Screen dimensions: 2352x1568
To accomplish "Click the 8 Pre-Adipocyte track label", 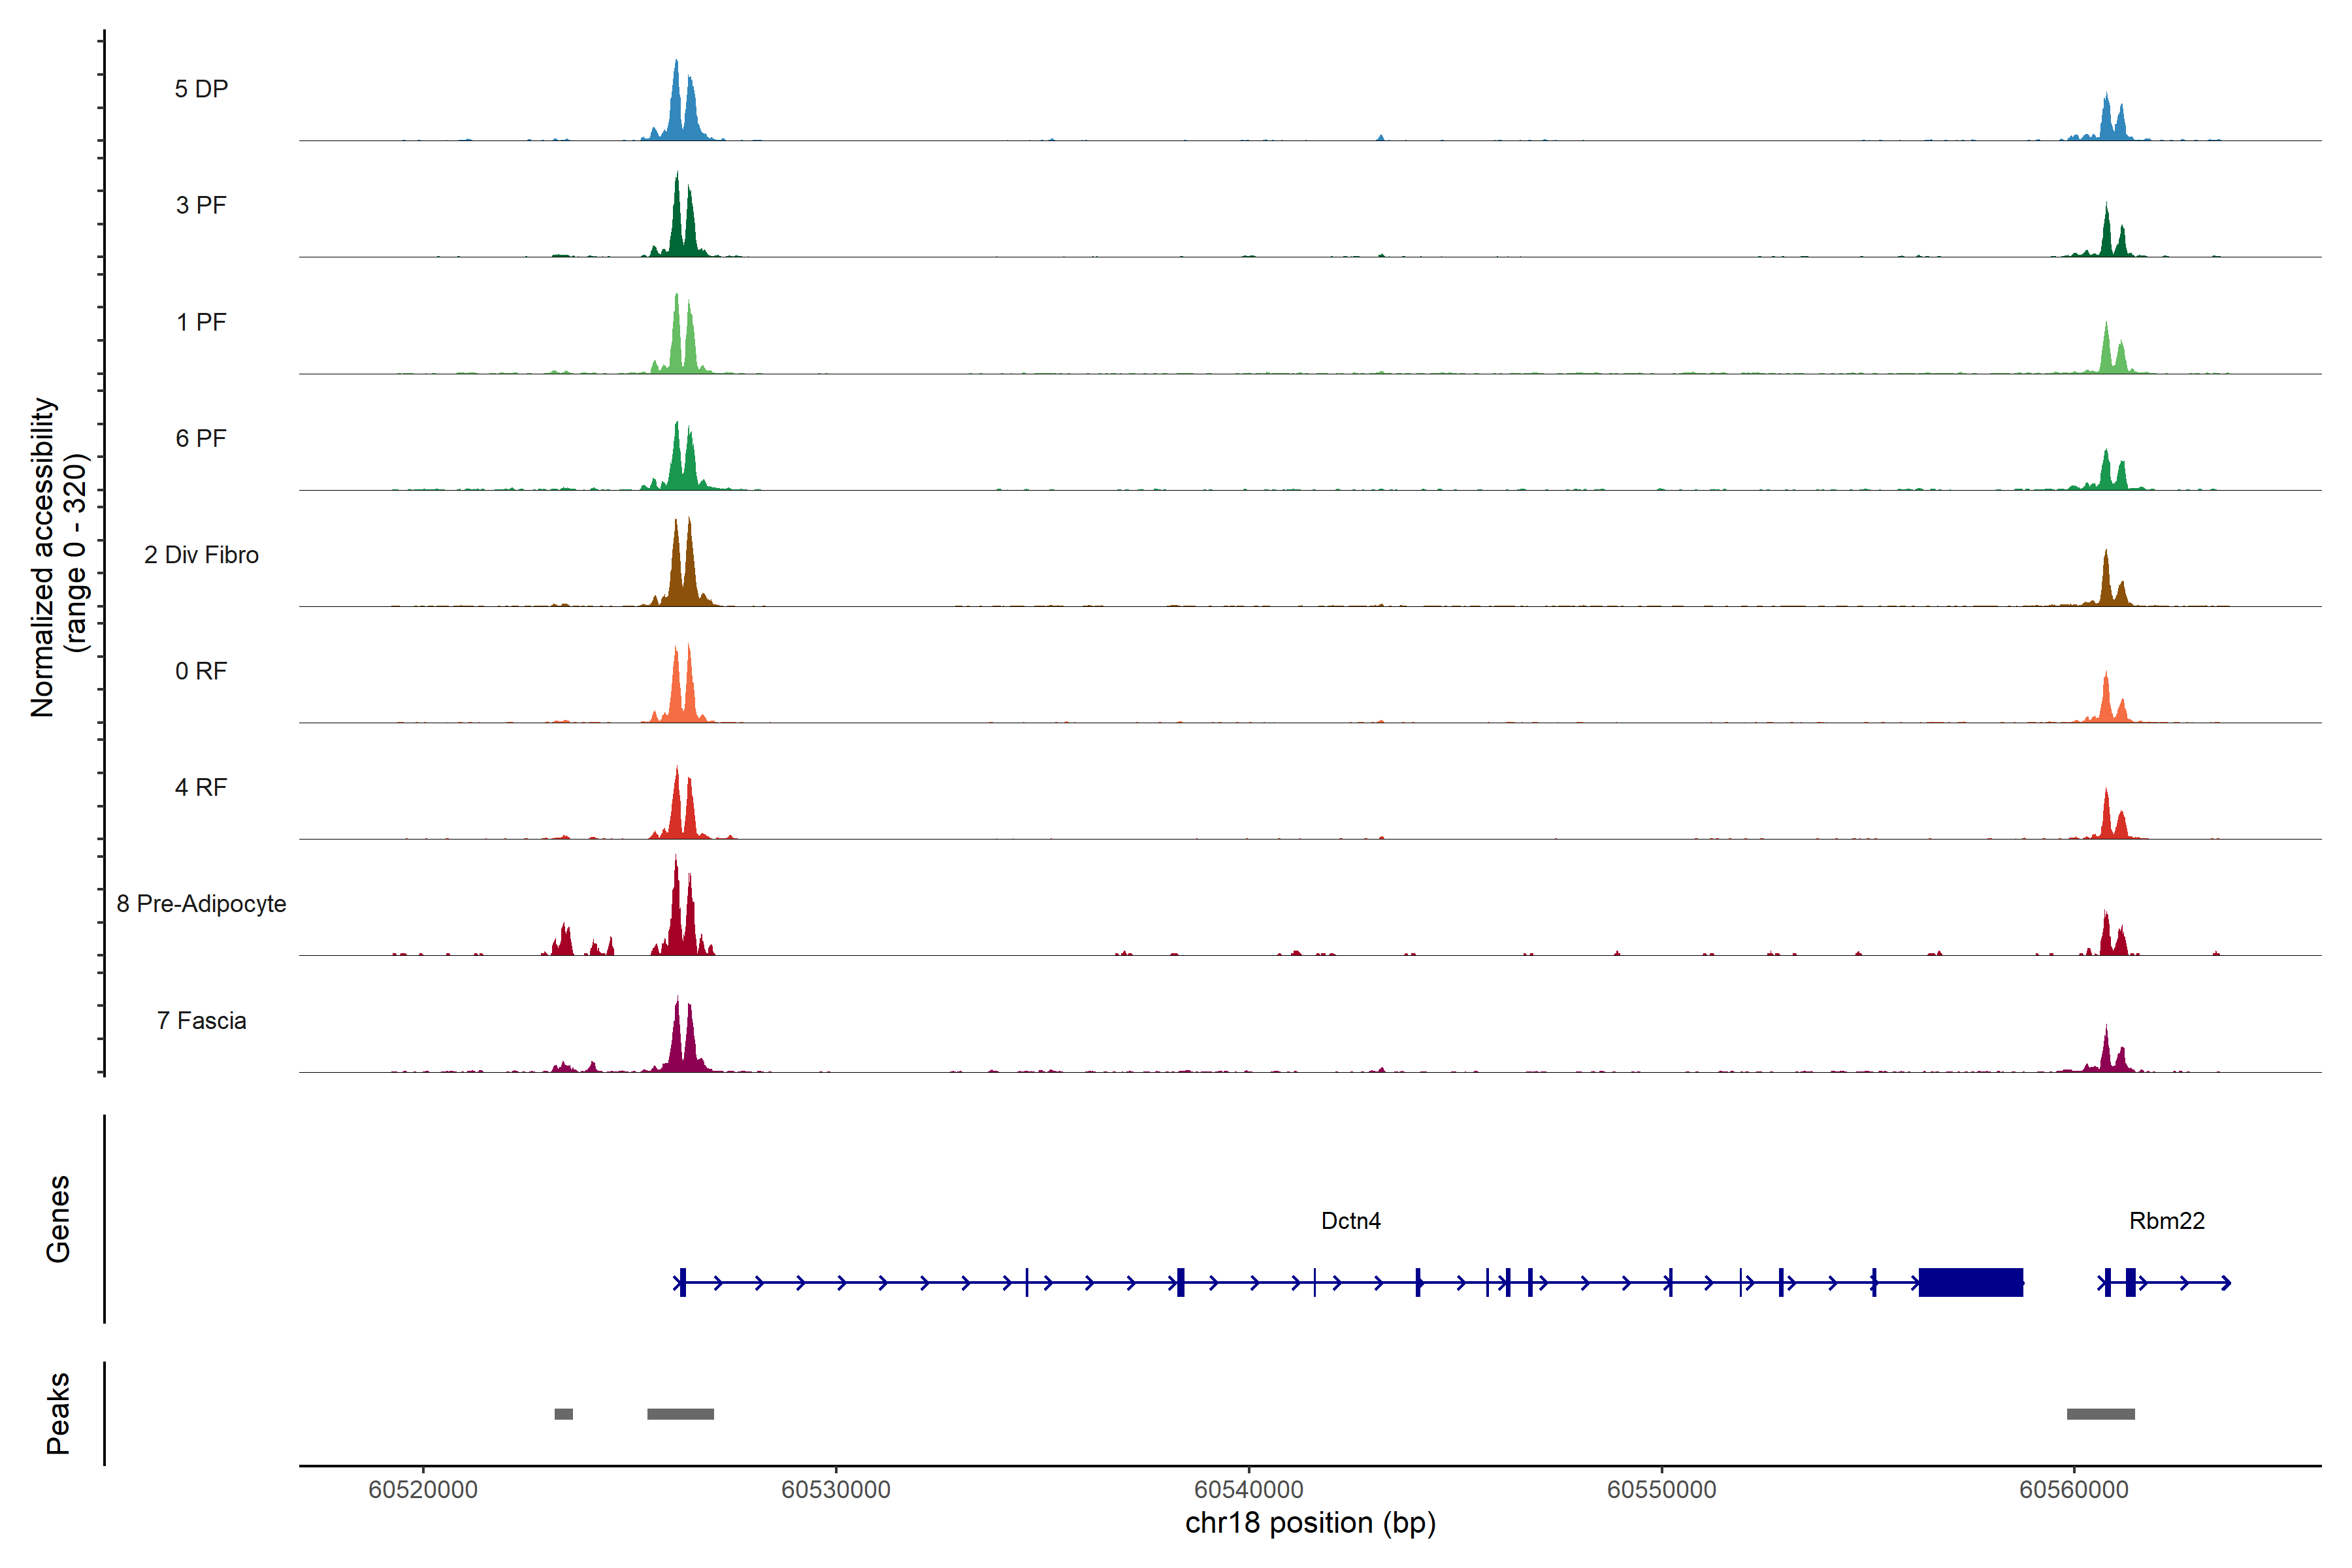I will 201,904.
